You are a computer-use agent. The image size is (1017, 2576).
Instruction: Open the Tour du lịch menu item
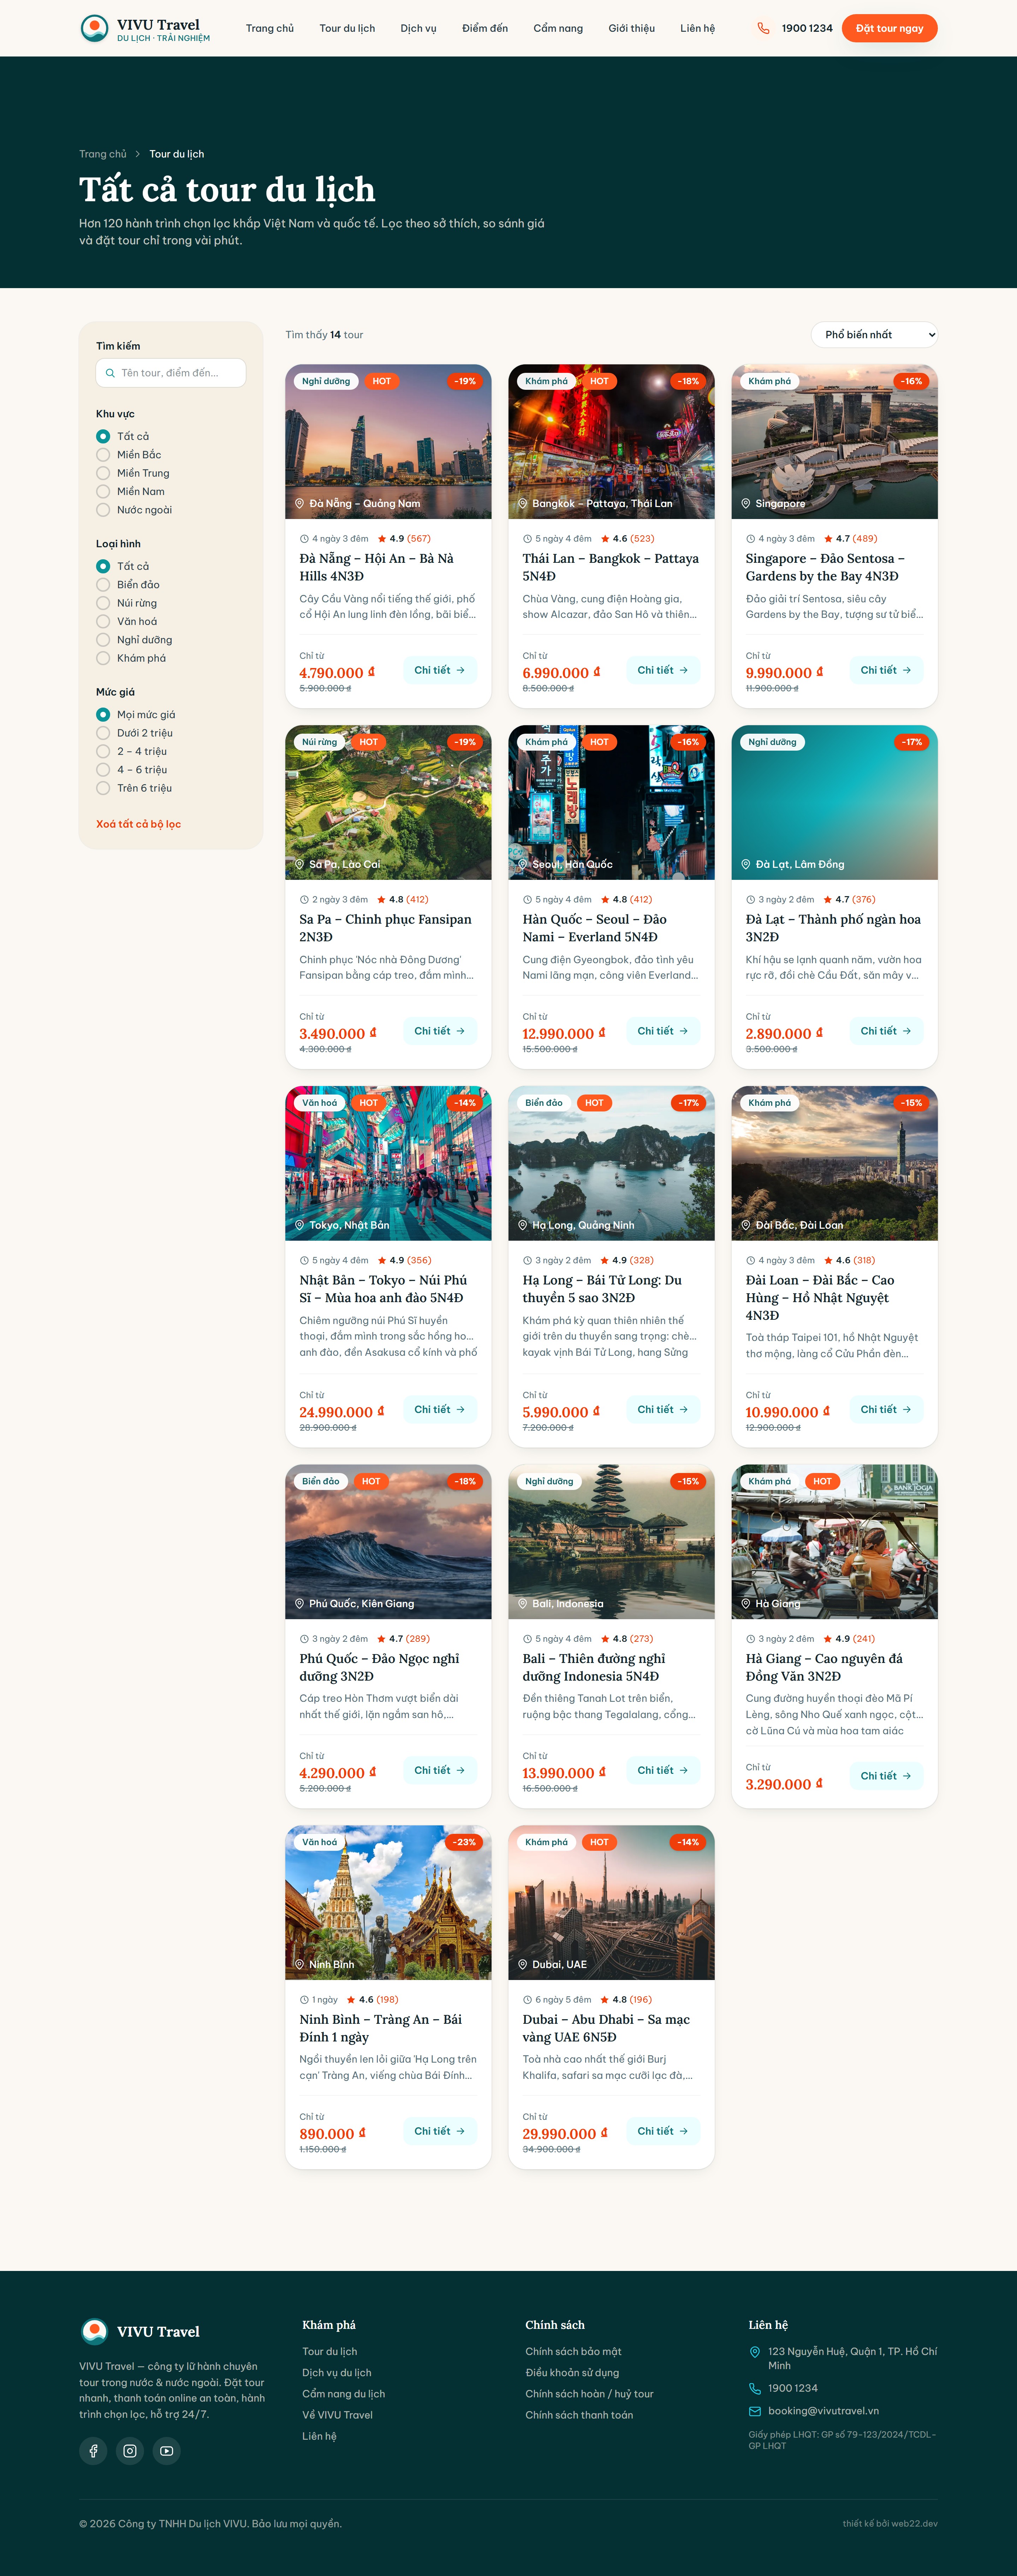[347, 28]
